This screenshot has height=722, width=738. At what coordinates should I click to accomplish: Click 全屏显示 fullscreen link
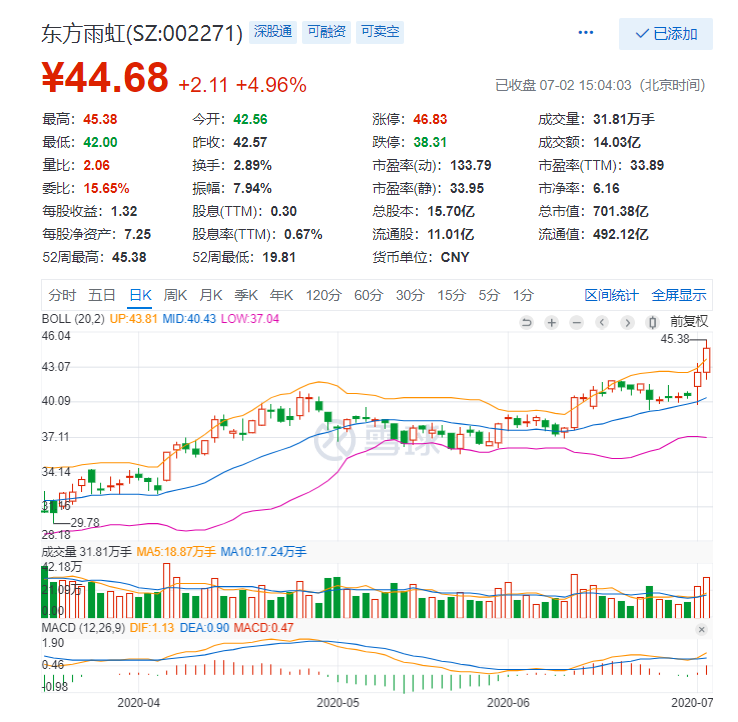pos(679,295)
